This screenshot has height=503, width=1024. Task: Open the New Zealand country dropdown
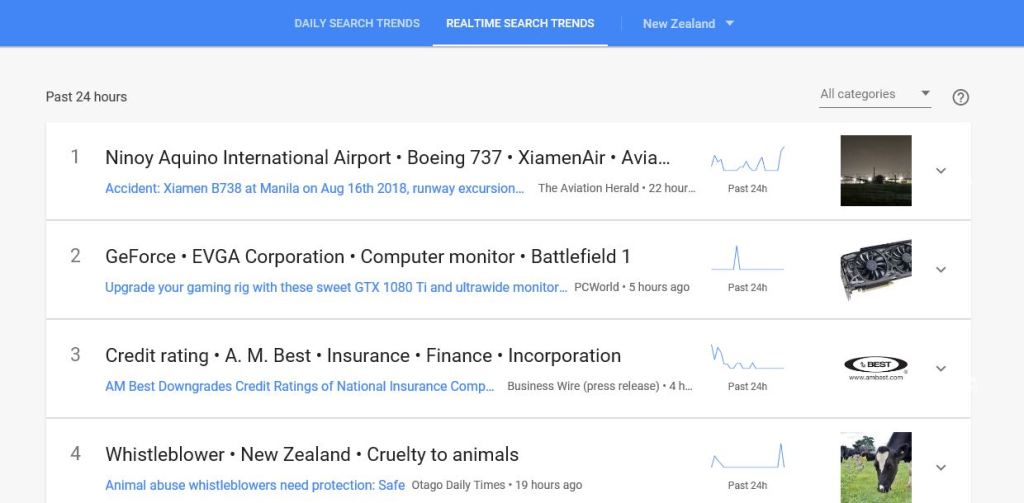click(x=688, y=23)
